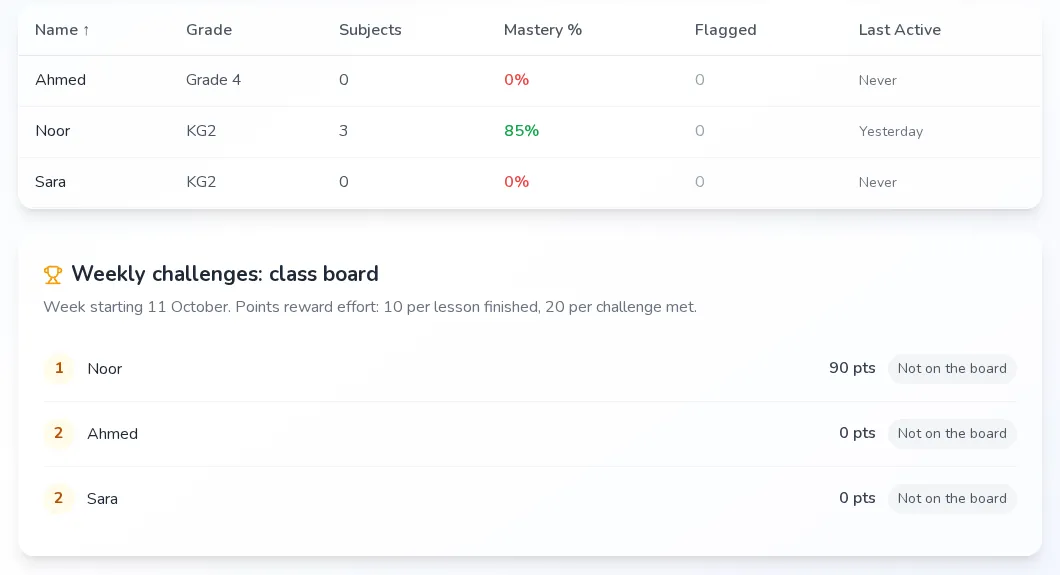Click Noor's 85% mastery value
The image size is (1060, 575).
[521, 131]
